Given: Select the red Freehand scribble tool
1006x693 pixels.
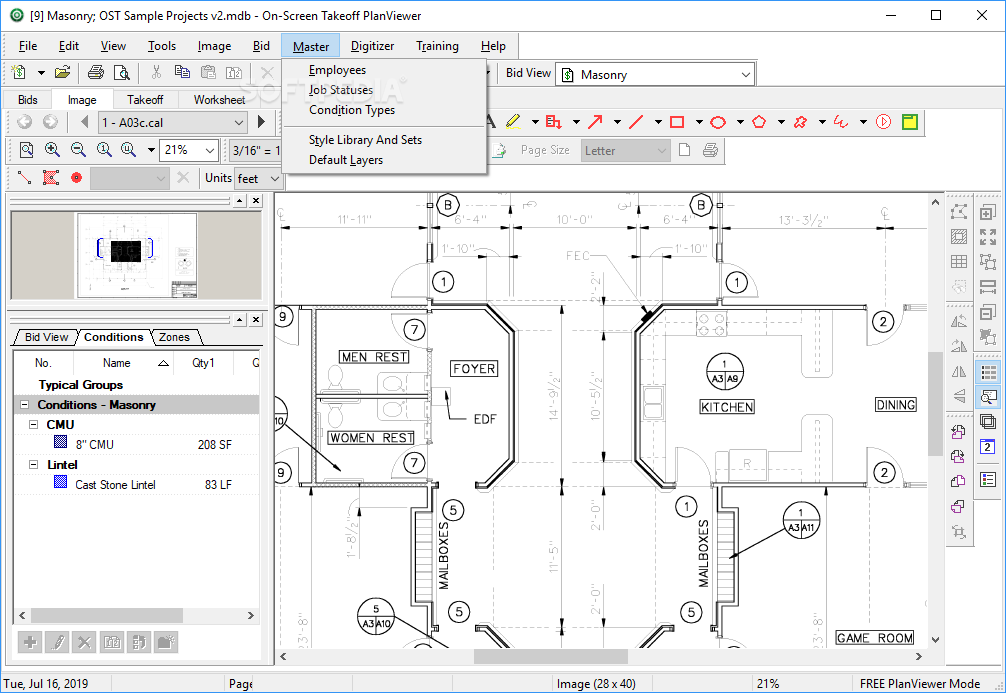Looking at the screenshot, I should (840, 121).
